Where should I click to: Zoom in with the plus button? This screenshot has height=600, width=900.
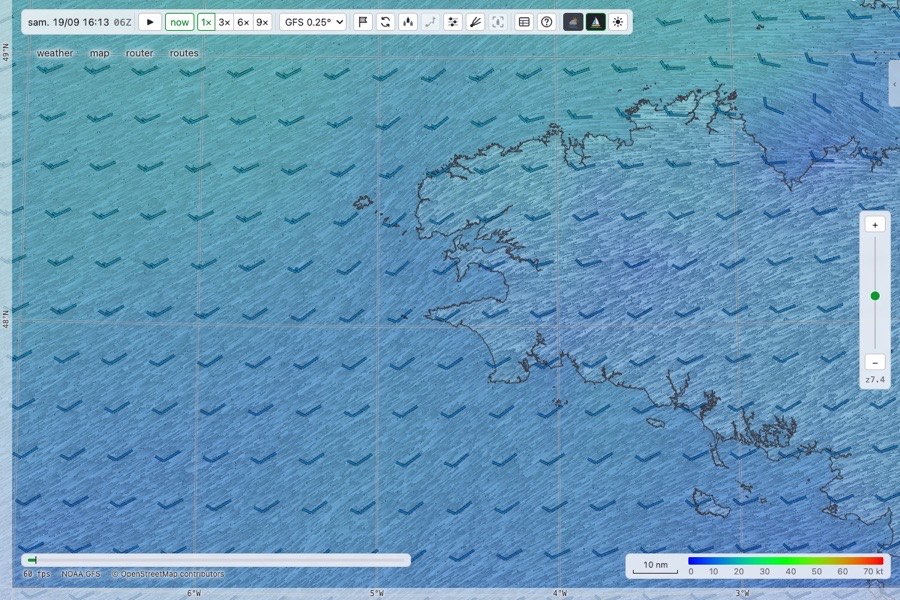click(875, 225)
